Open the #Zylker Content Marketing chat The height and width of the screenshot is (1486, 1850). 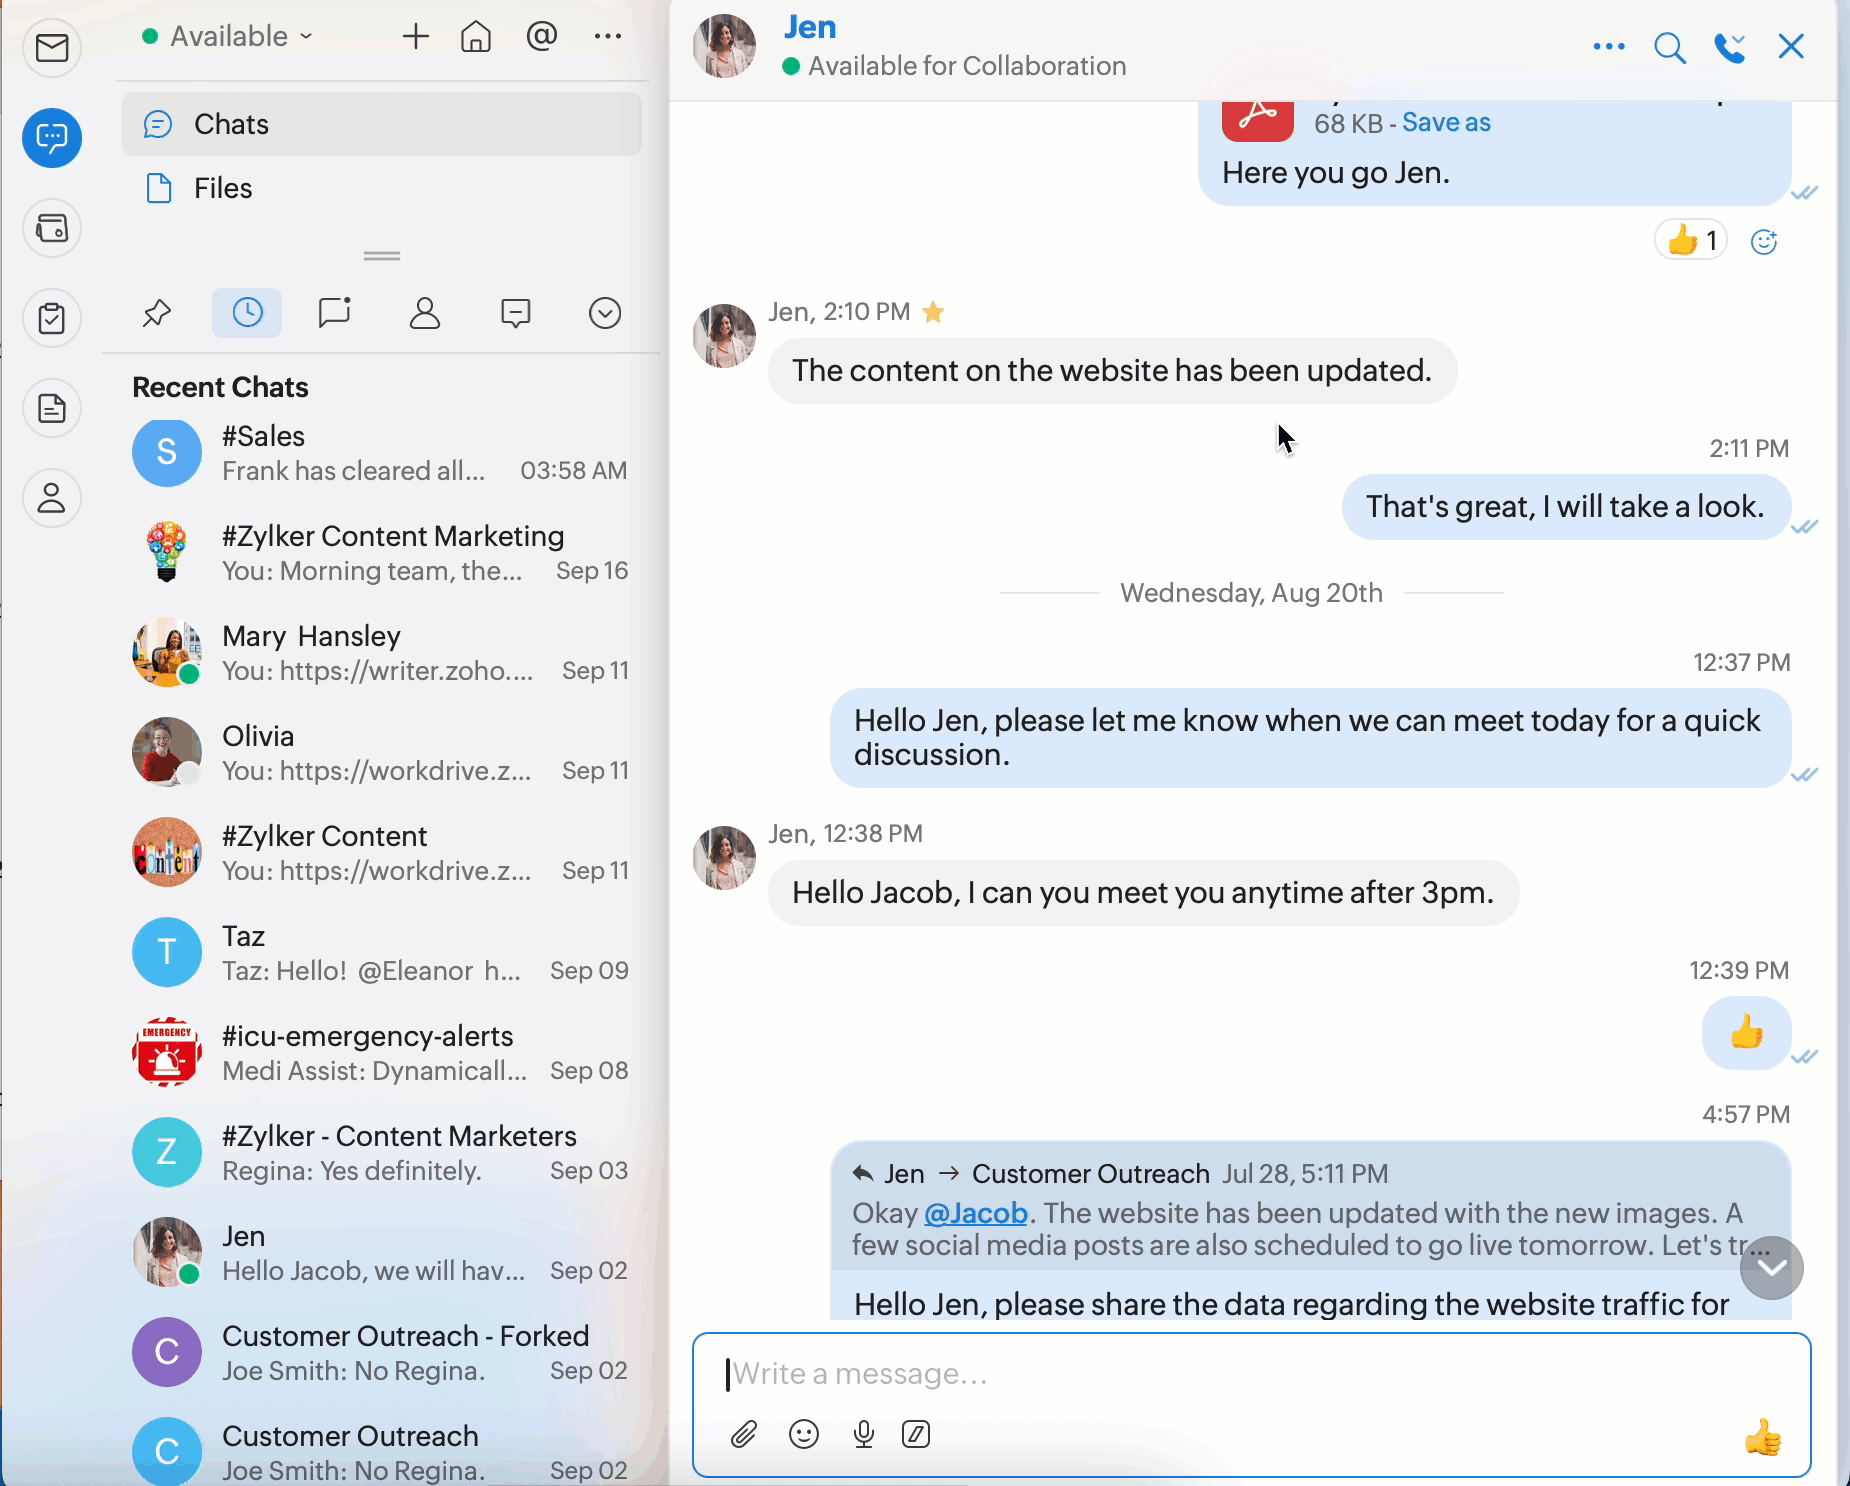[382, 553]
